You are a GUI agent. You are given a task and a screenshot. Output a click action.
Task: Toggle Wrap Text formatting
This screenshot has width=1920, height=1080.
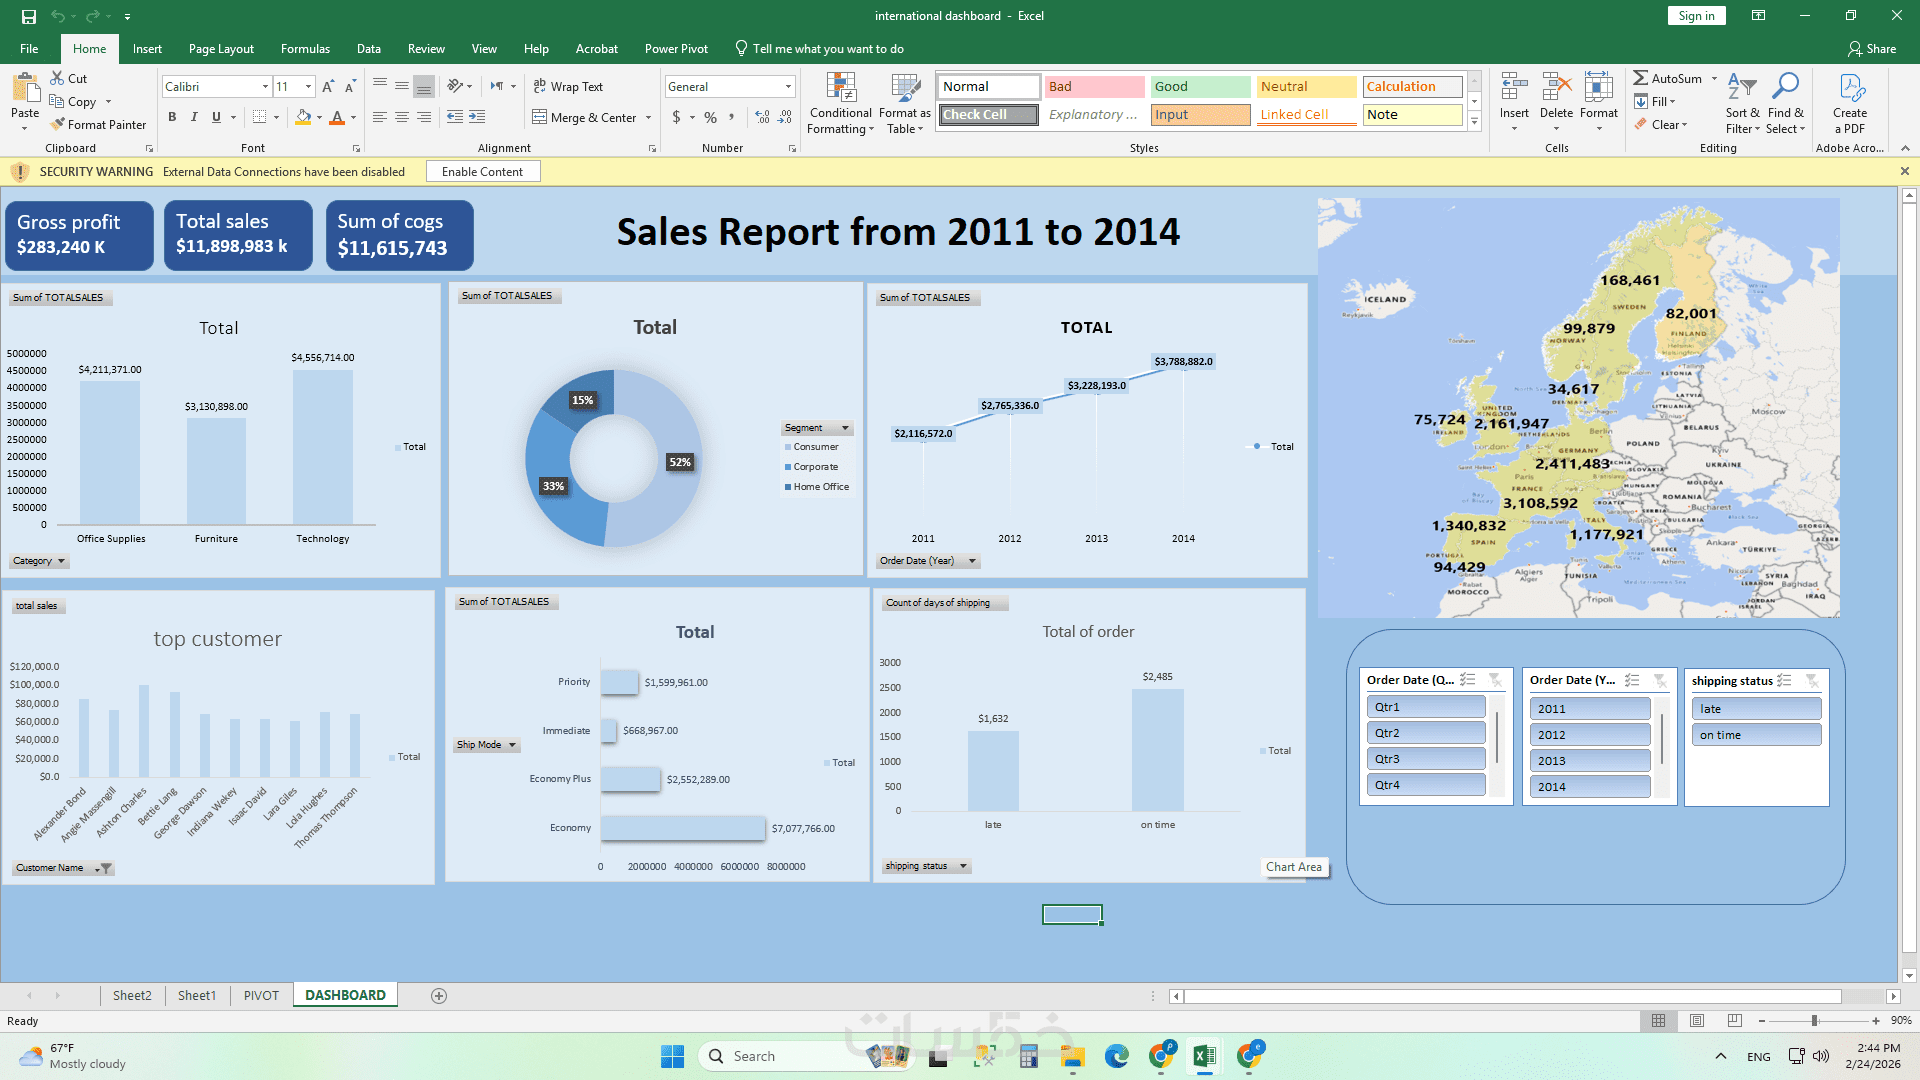(x=567, y=87)
